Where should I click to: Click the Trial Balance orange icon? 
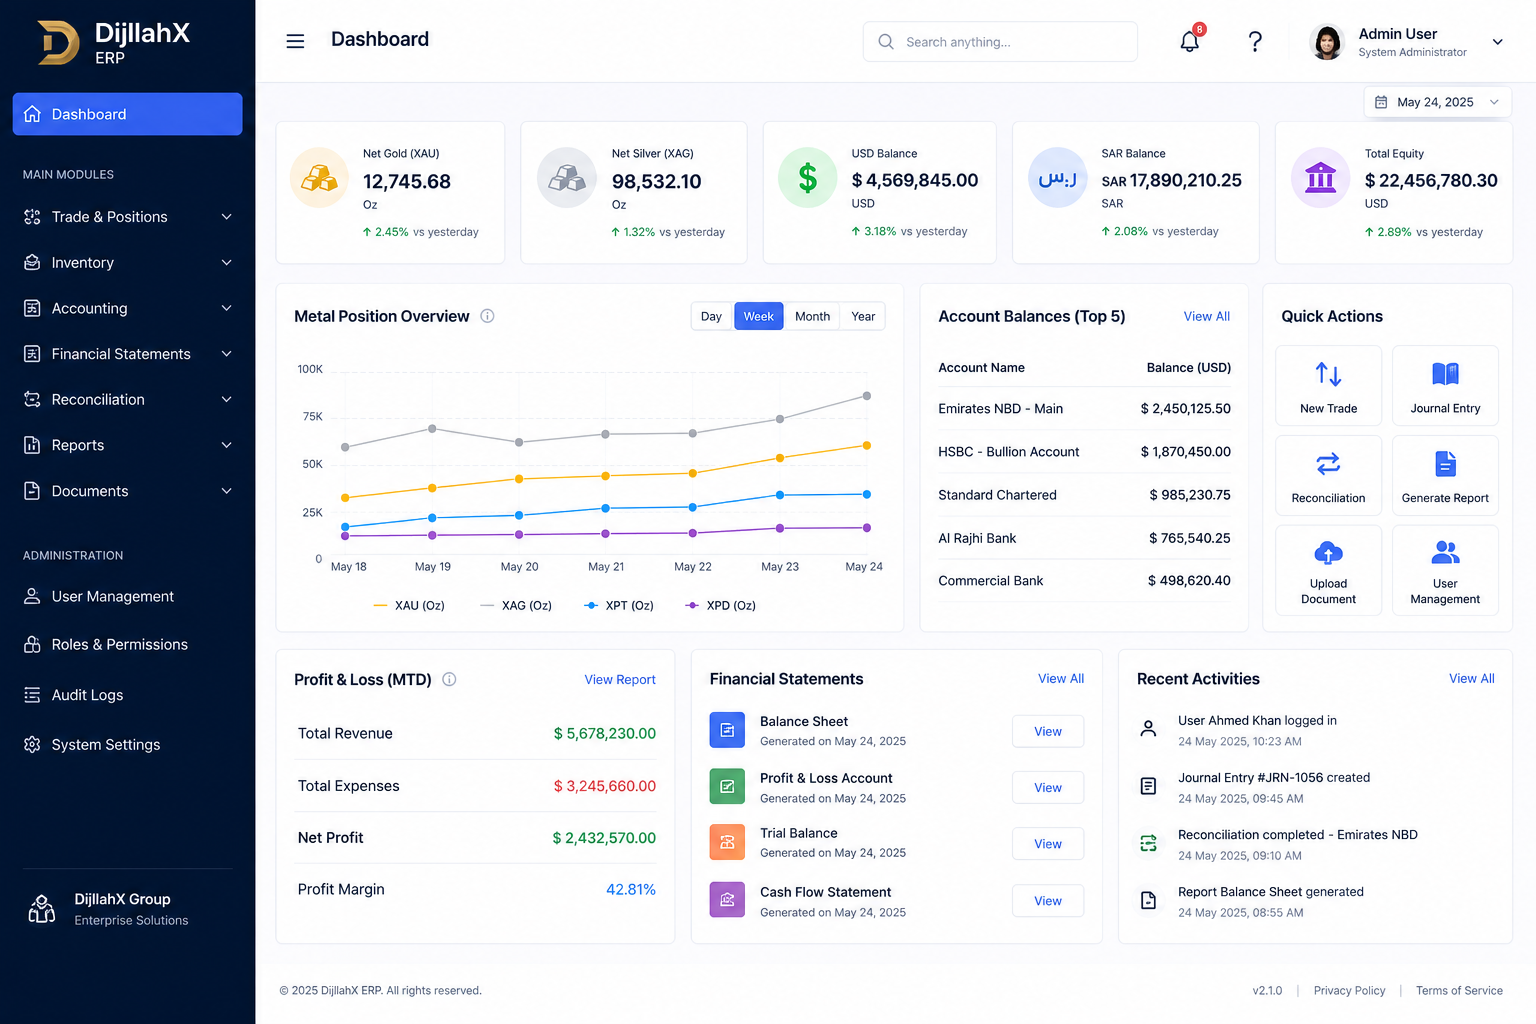(x=727, y=842)
